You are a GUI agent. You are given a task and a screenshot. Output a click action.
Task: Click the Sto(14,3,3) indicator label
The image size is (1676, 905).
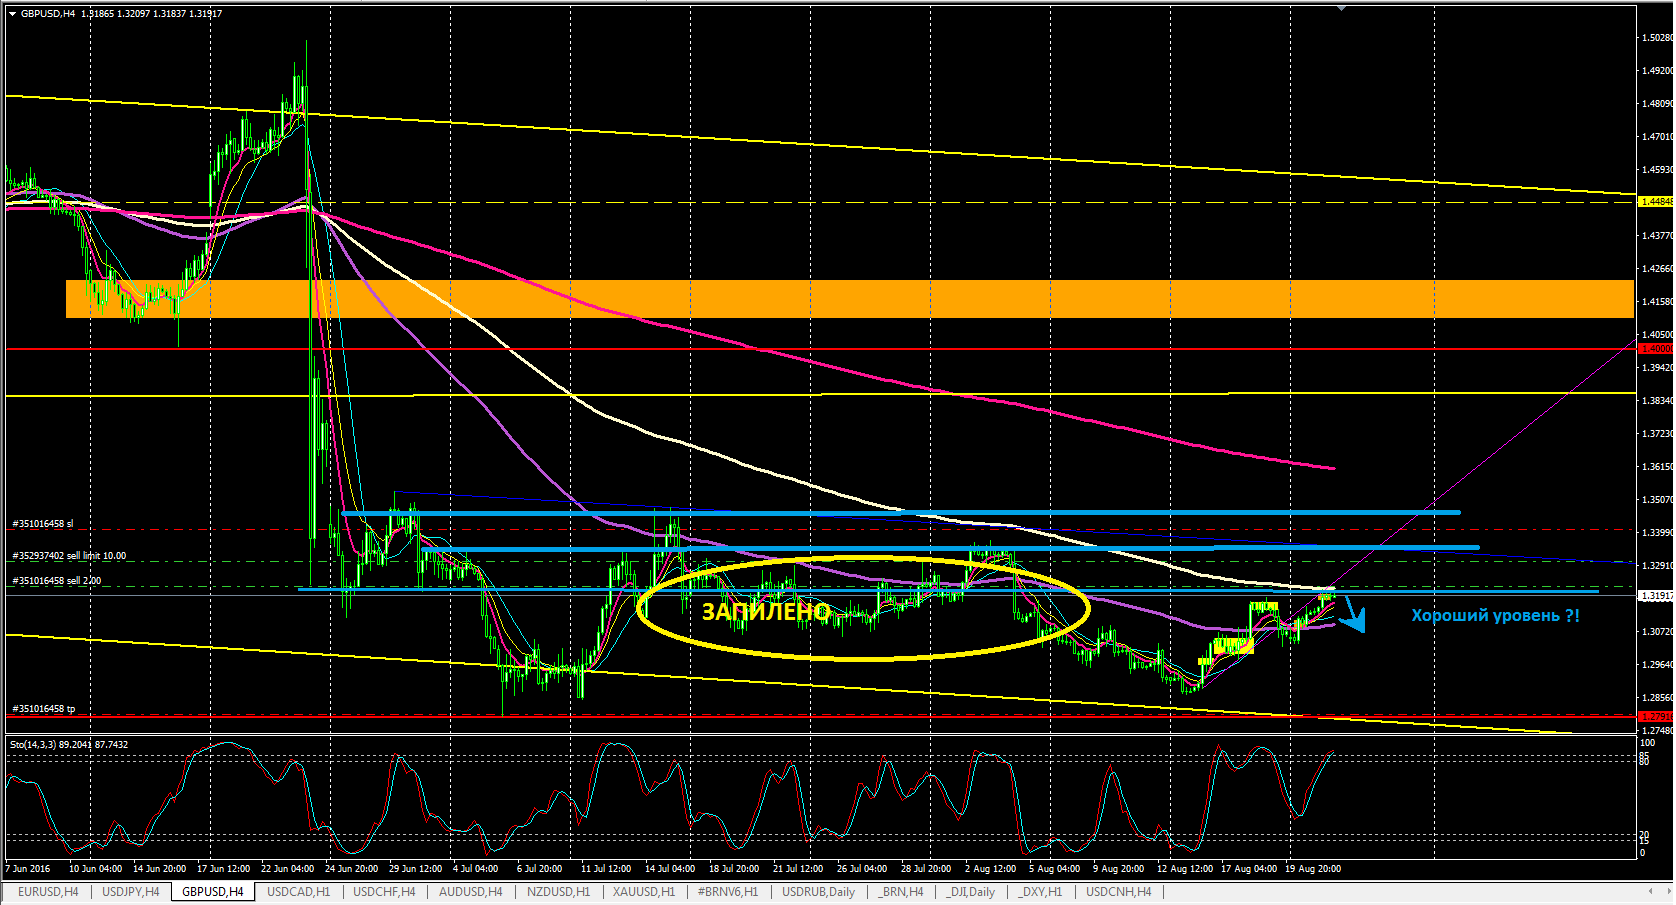pyautogui.click(x=69, y=744)
